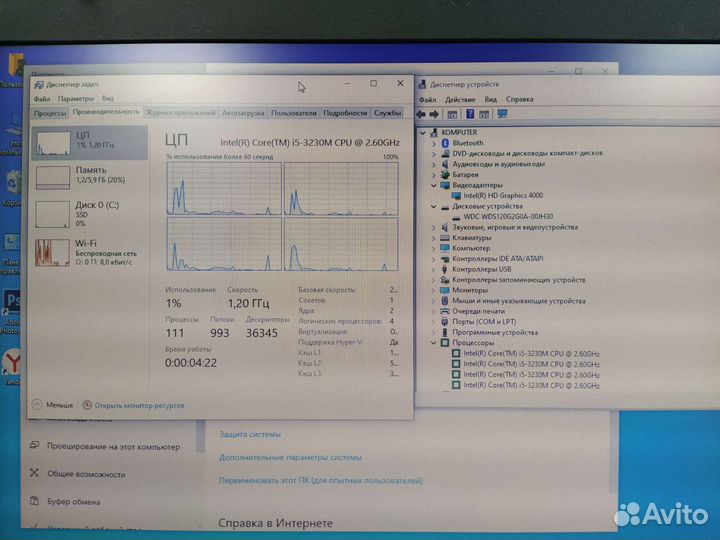Select the Диск 0 (C:) performance item
The width and height of the screenshot is (720, 540).
coord(90,214)
